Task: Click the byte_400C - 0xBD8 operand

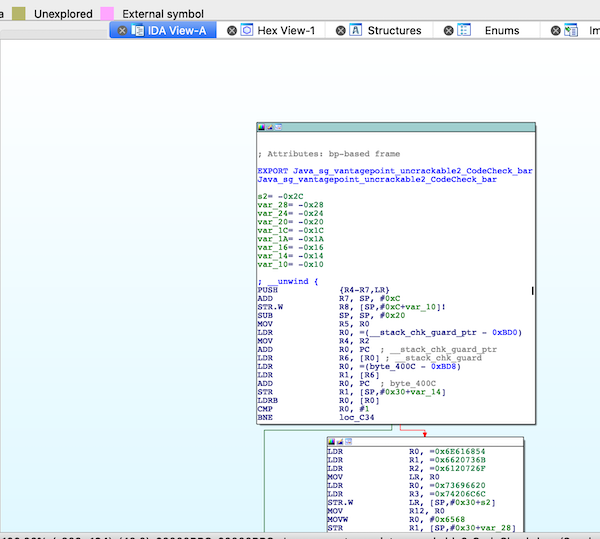Action: coord(411,366)
